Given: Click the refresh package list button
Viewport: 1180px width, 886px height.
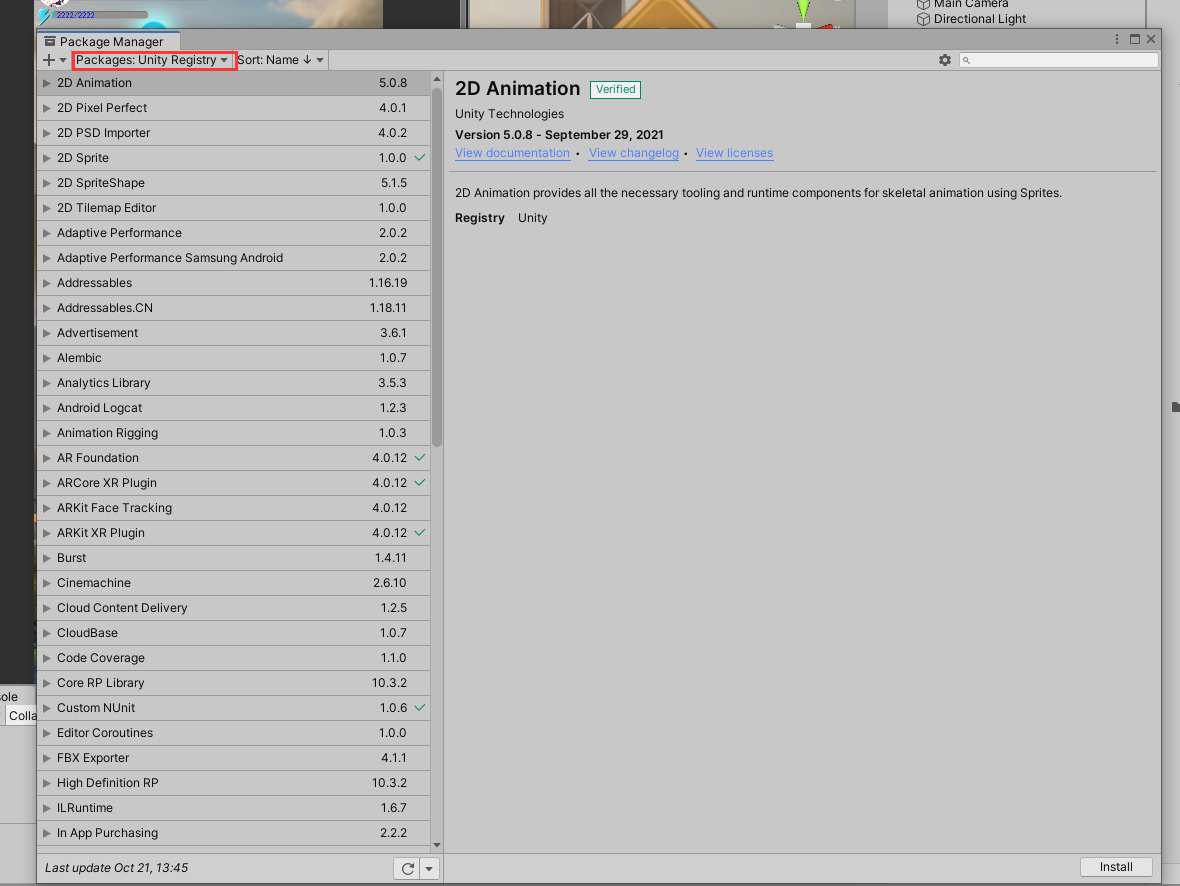Looking at the screenshot, I should [x=407, y=868].
